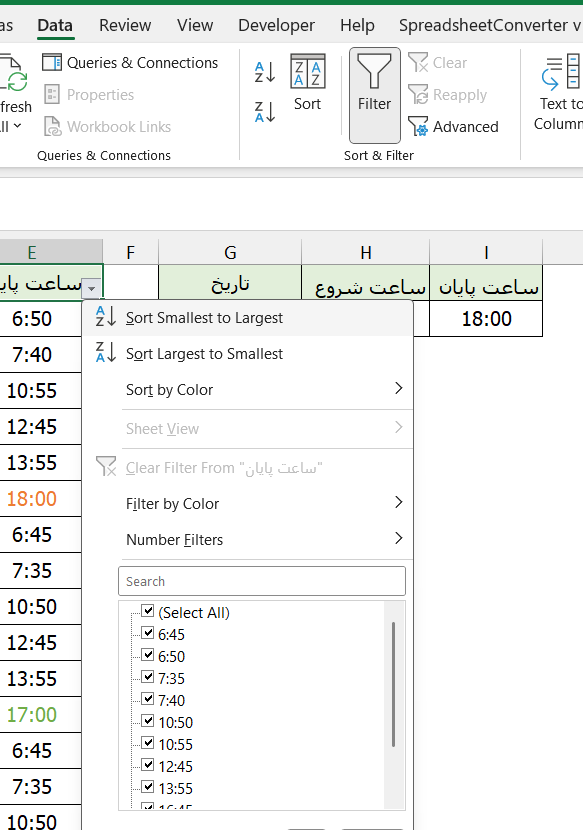This screenshot has height=830, width=583.
Task: Open Queries & Connections pane
Action: click(130, 62)
